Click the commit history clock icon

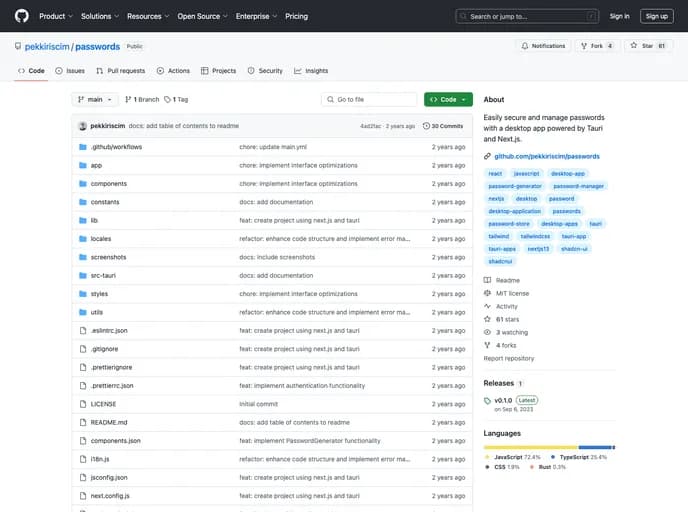tap(426, 126)
